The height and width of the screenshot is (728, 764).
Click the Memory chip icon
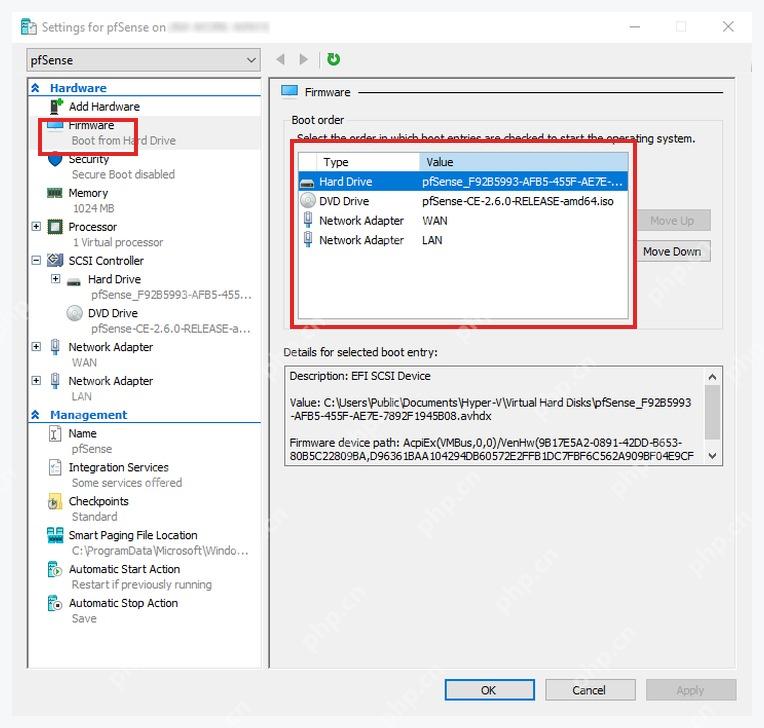[55, 193]
